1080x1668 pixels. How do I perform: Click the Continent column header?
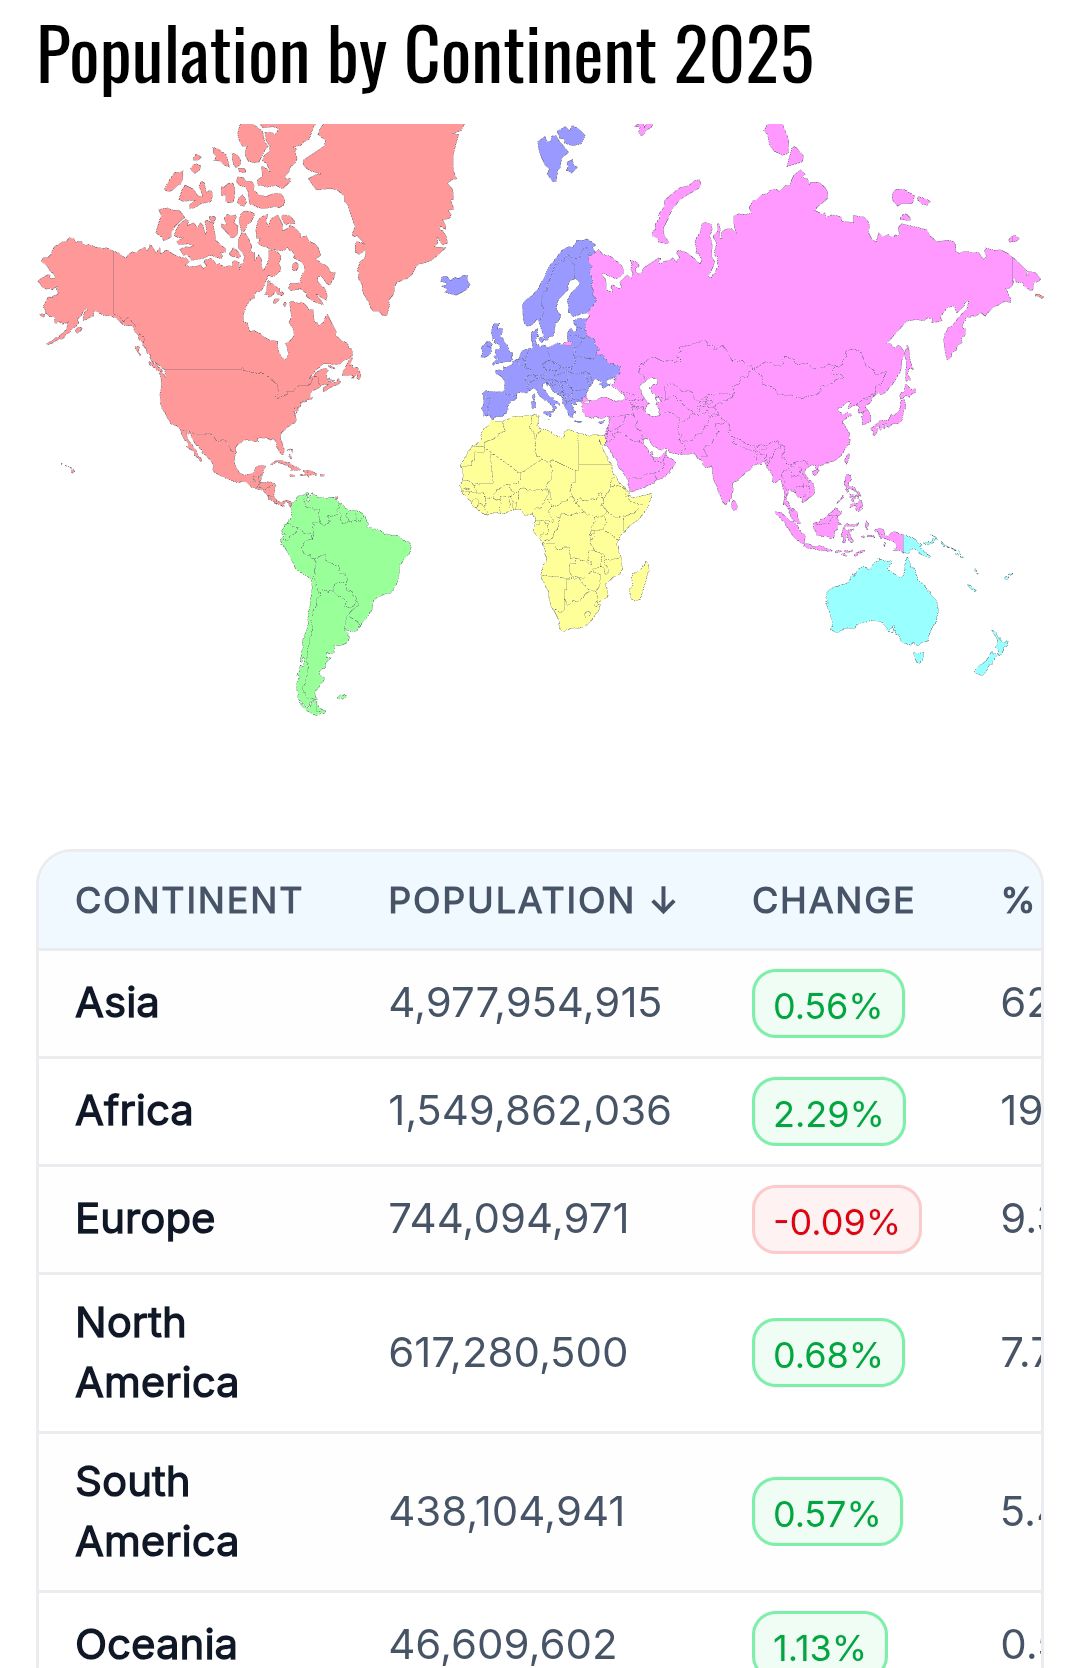pyautogui.click(x=188, y=901)
